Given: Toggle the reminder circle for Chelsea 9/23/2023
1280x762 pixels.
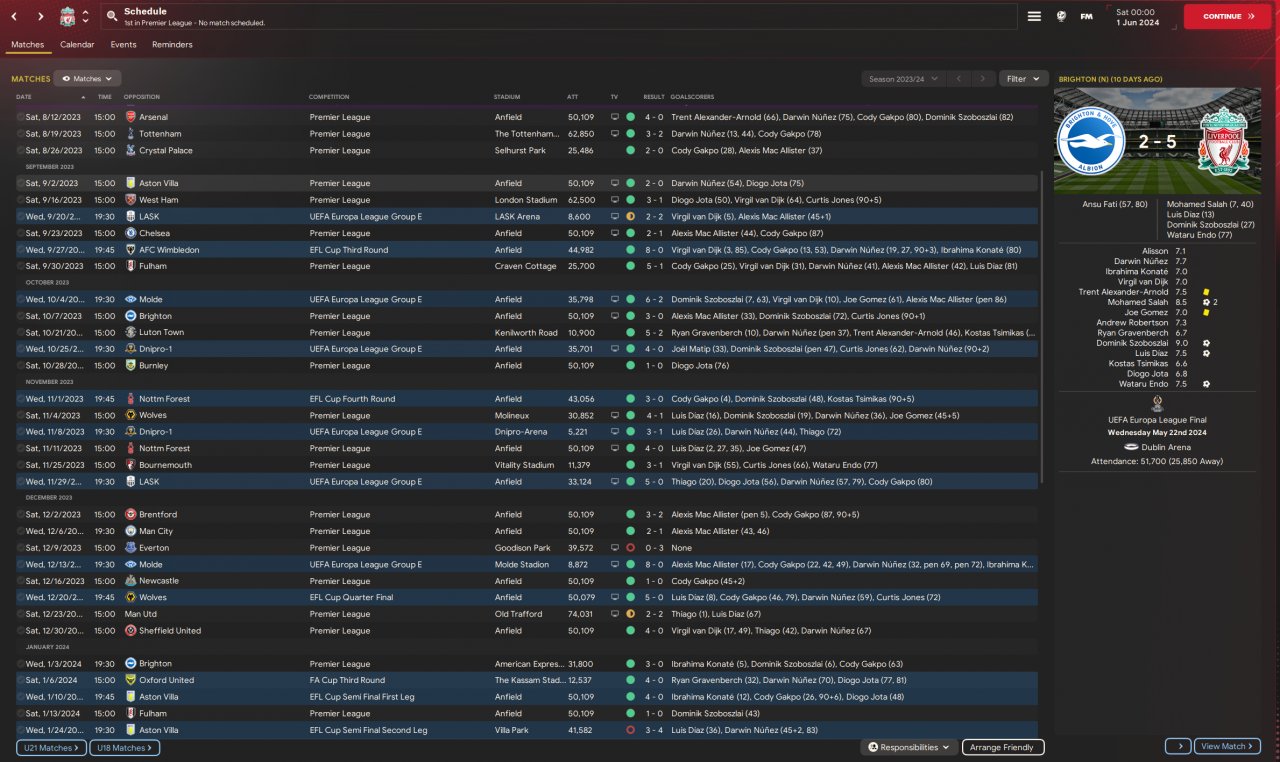Looking at the screenshot, I should click(20, 233).
